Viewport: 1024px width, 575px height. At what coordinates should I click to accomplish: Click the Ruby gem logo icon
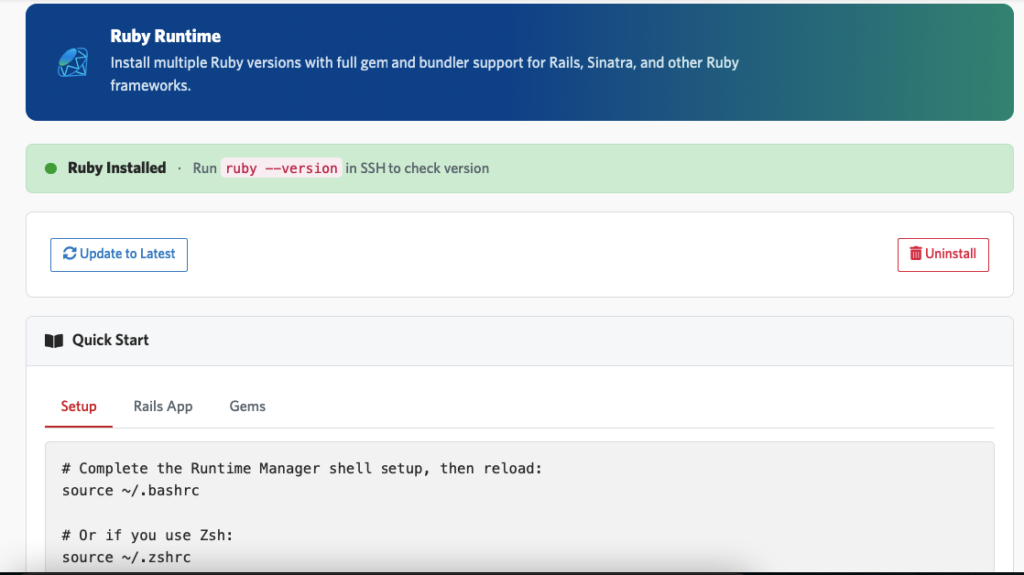[72, 63]
